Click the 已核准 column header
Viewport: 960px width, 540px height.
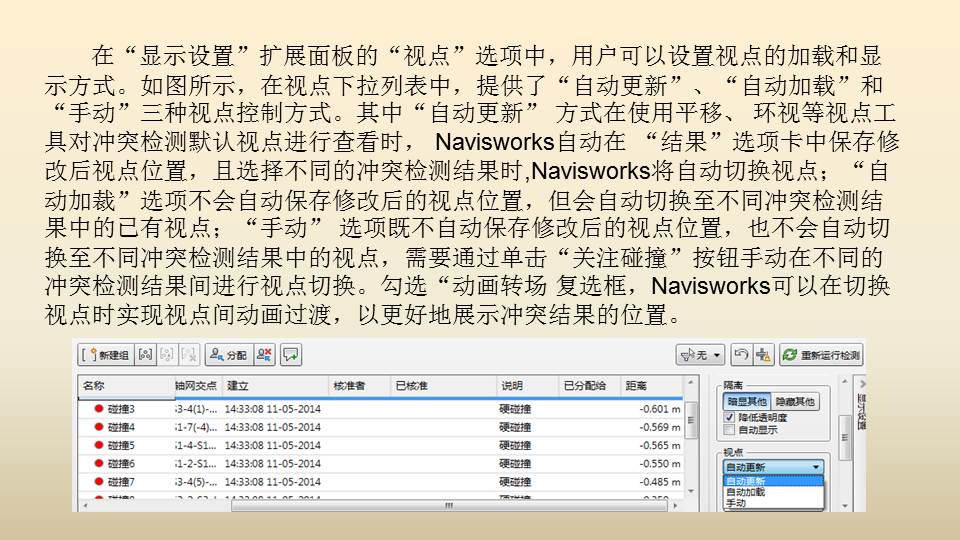pos(443,386)
